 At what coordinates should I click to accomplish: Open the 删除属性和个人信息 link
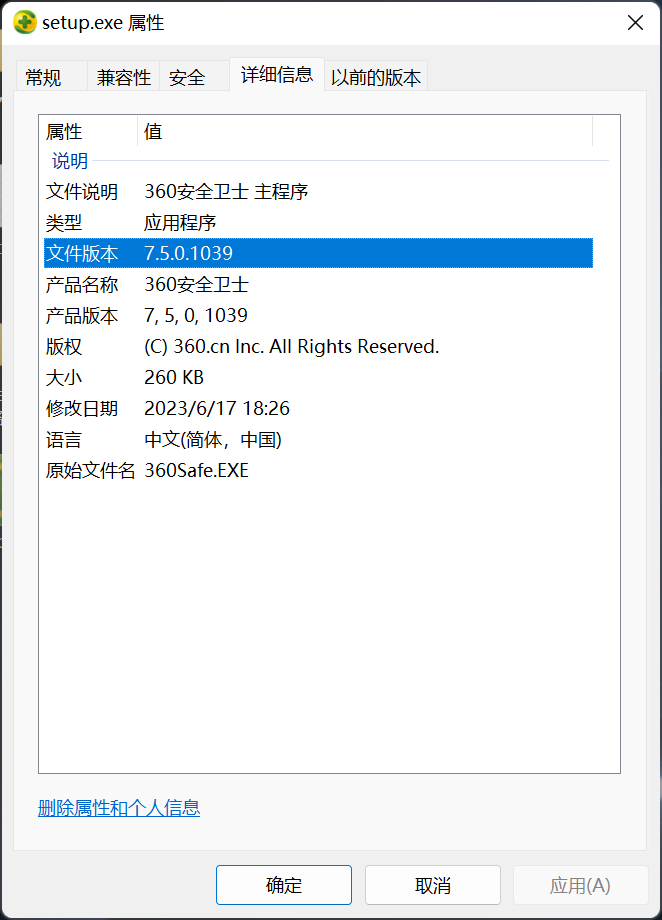coord(118,807)
